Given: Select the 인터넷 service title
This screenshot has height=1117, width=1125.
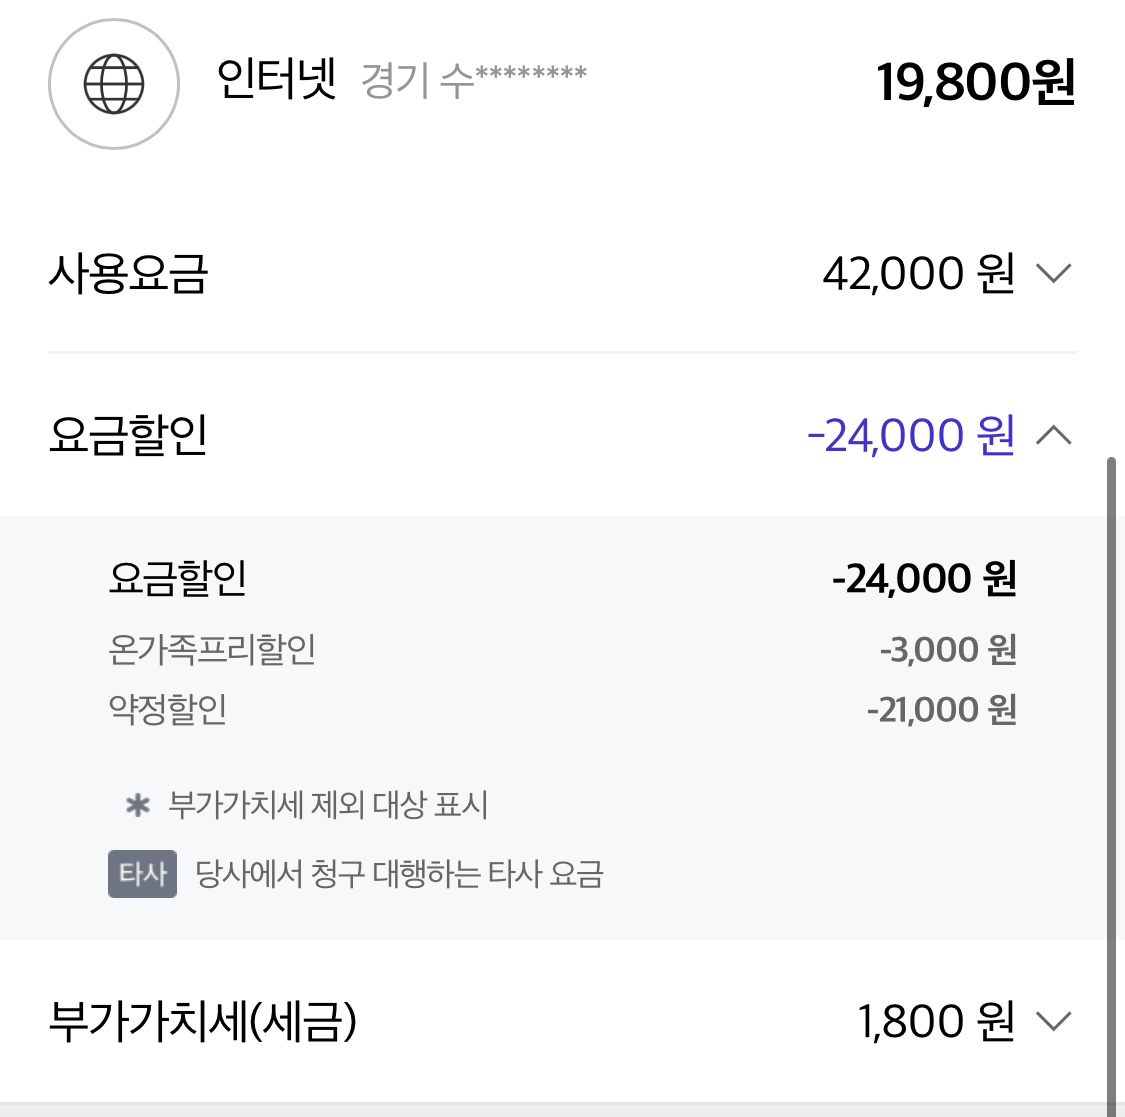Looking at the screenshot, I should [x=276, y=79].
